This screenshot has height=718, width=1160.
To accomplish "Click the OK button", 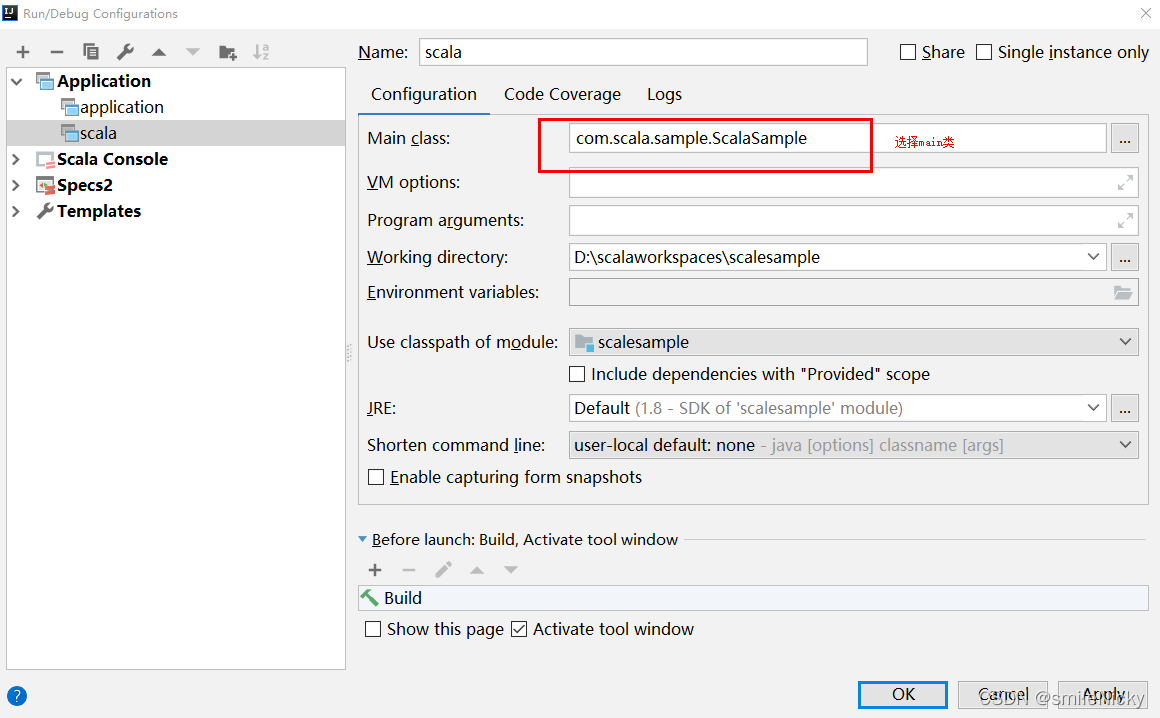I will (902, 694).
